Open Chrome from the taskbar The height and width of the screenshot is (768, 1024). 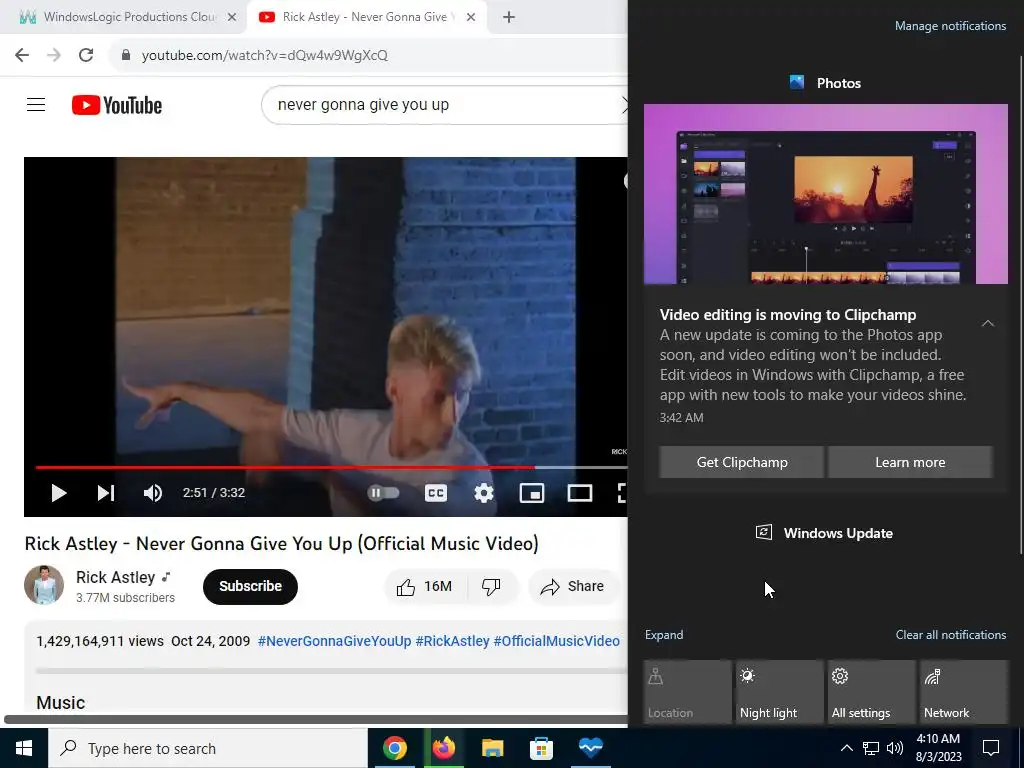click(394, 748)
